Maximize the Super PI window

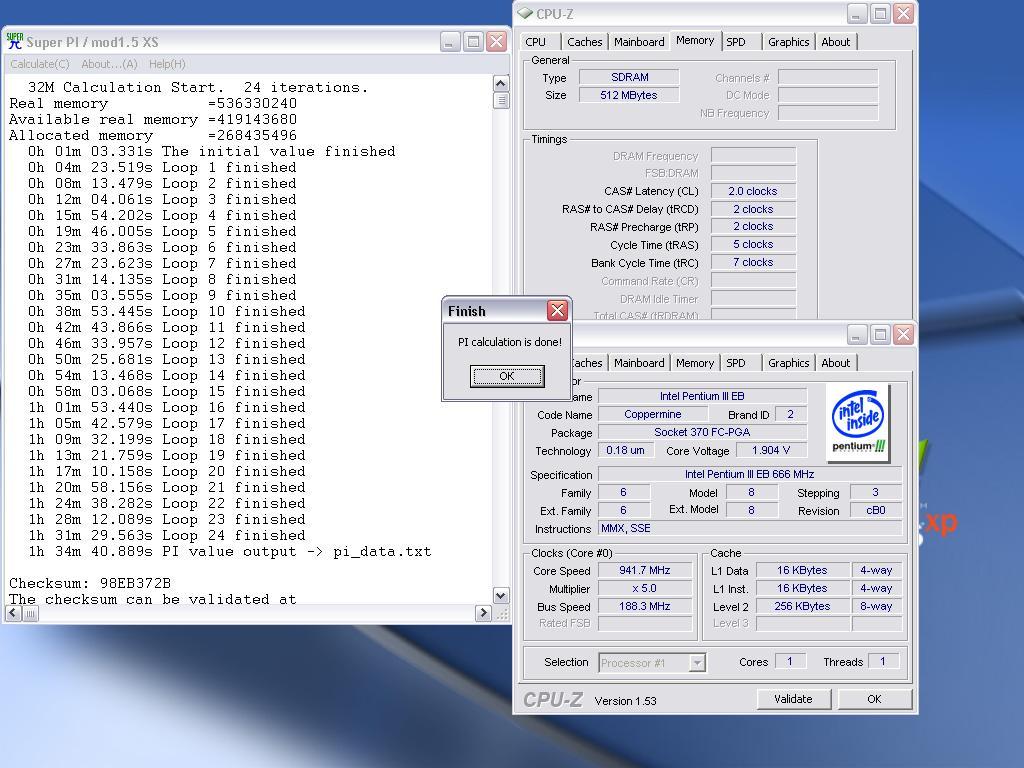(x=473, y=42)
